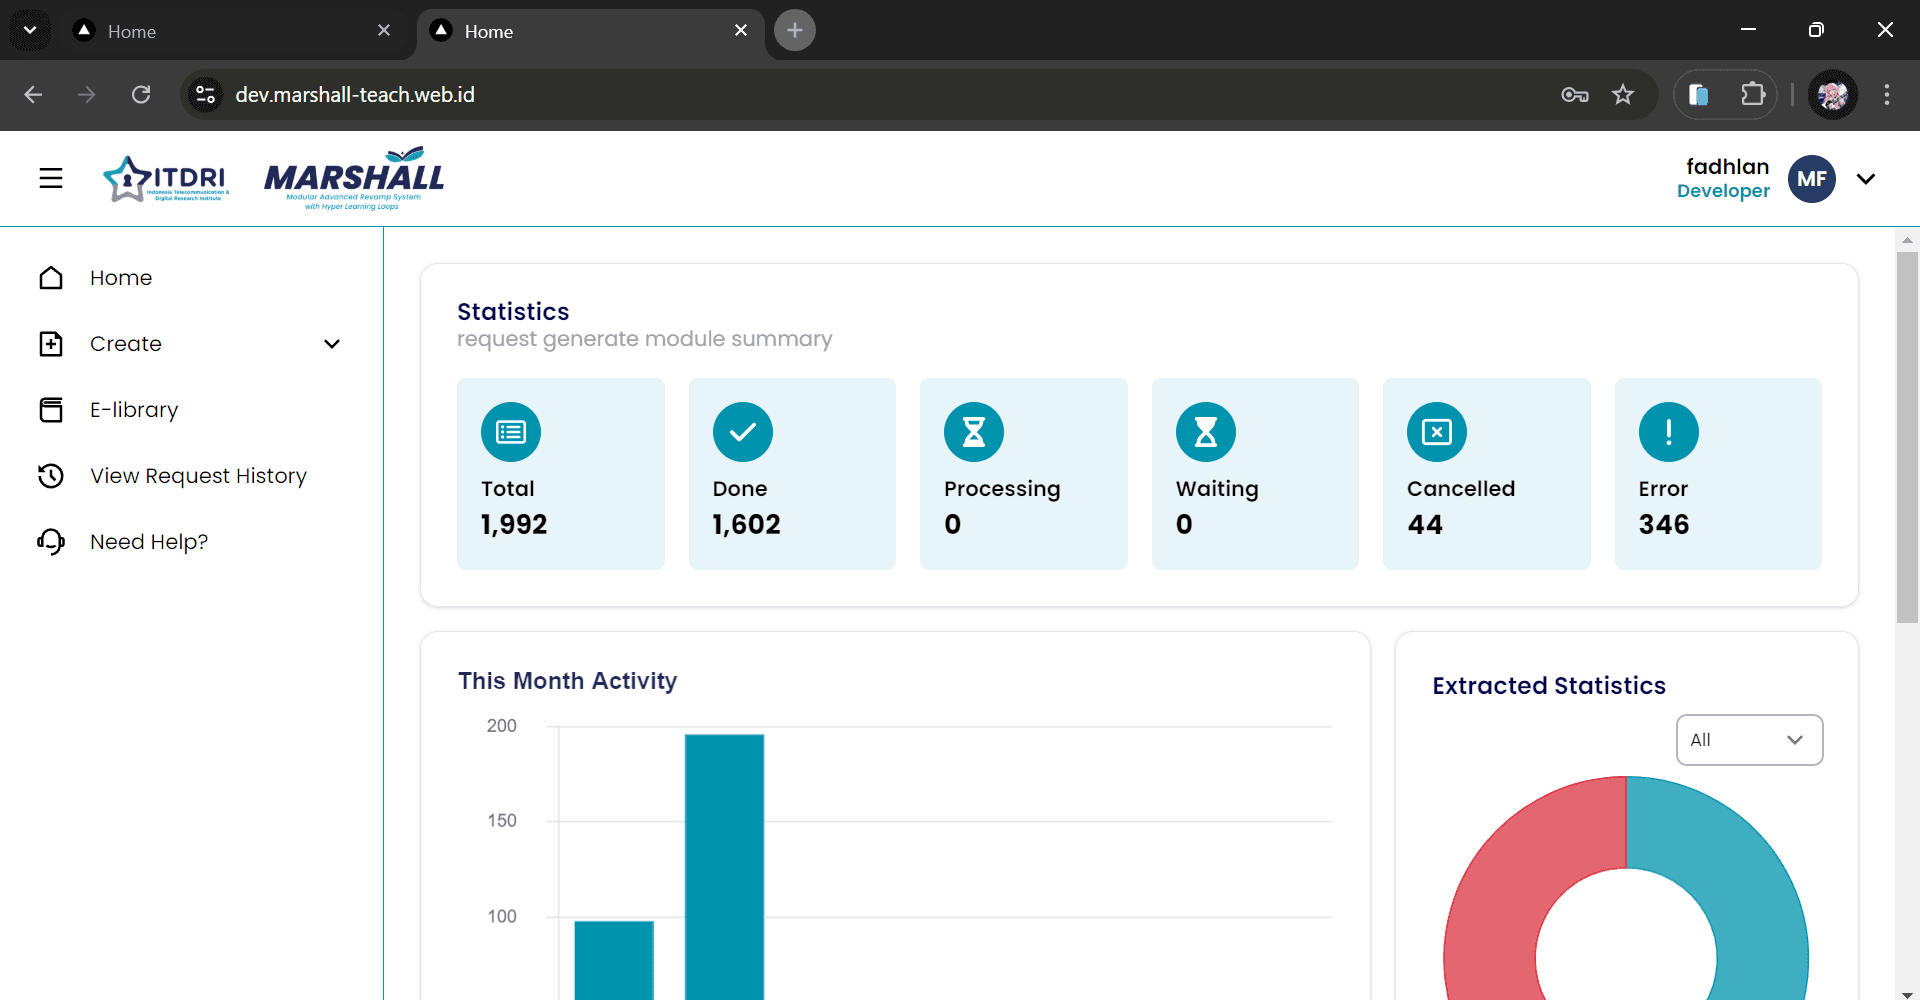
Task: Open E-library from the sidebar
Action: (133, 410)
